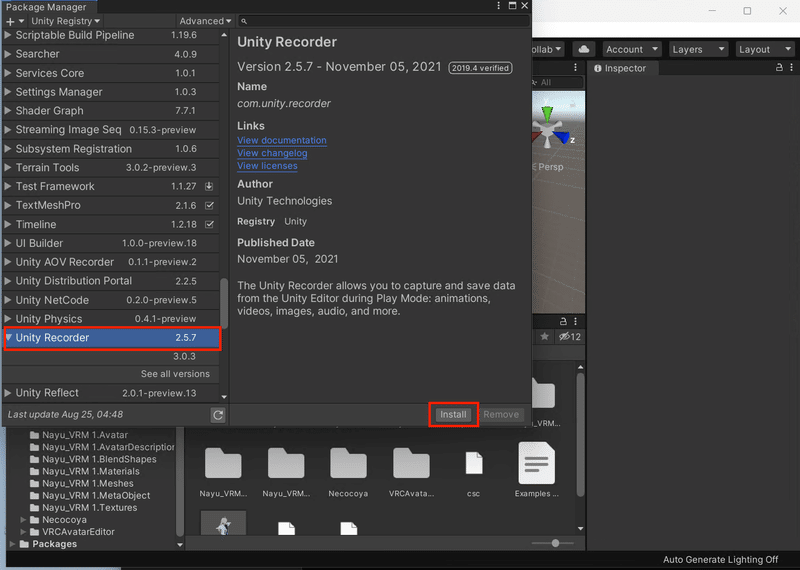
Task: Collapse the Unity Recorder package versions
Action: pos(9,337)
